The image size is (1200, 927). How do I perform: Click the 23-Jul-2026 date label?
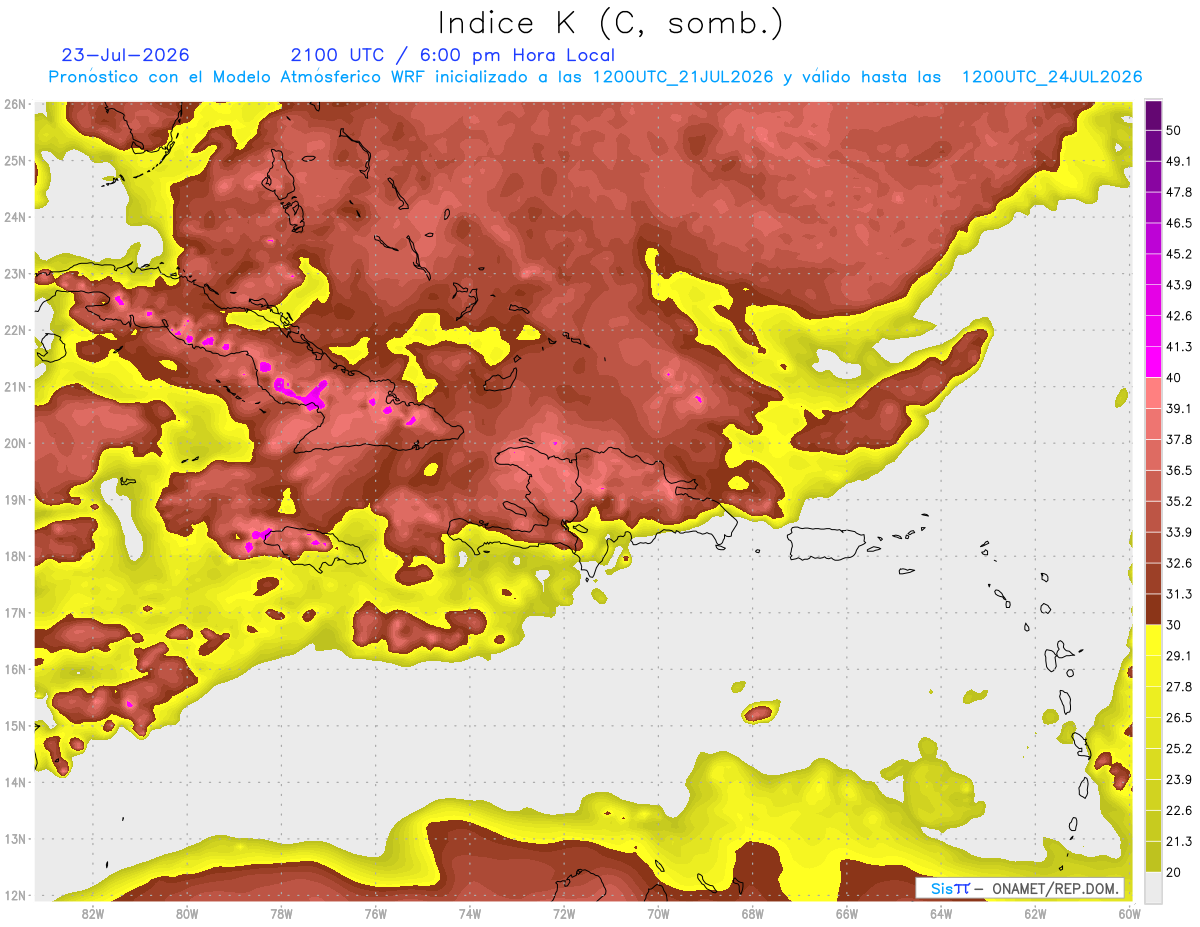tap(125, 55)
